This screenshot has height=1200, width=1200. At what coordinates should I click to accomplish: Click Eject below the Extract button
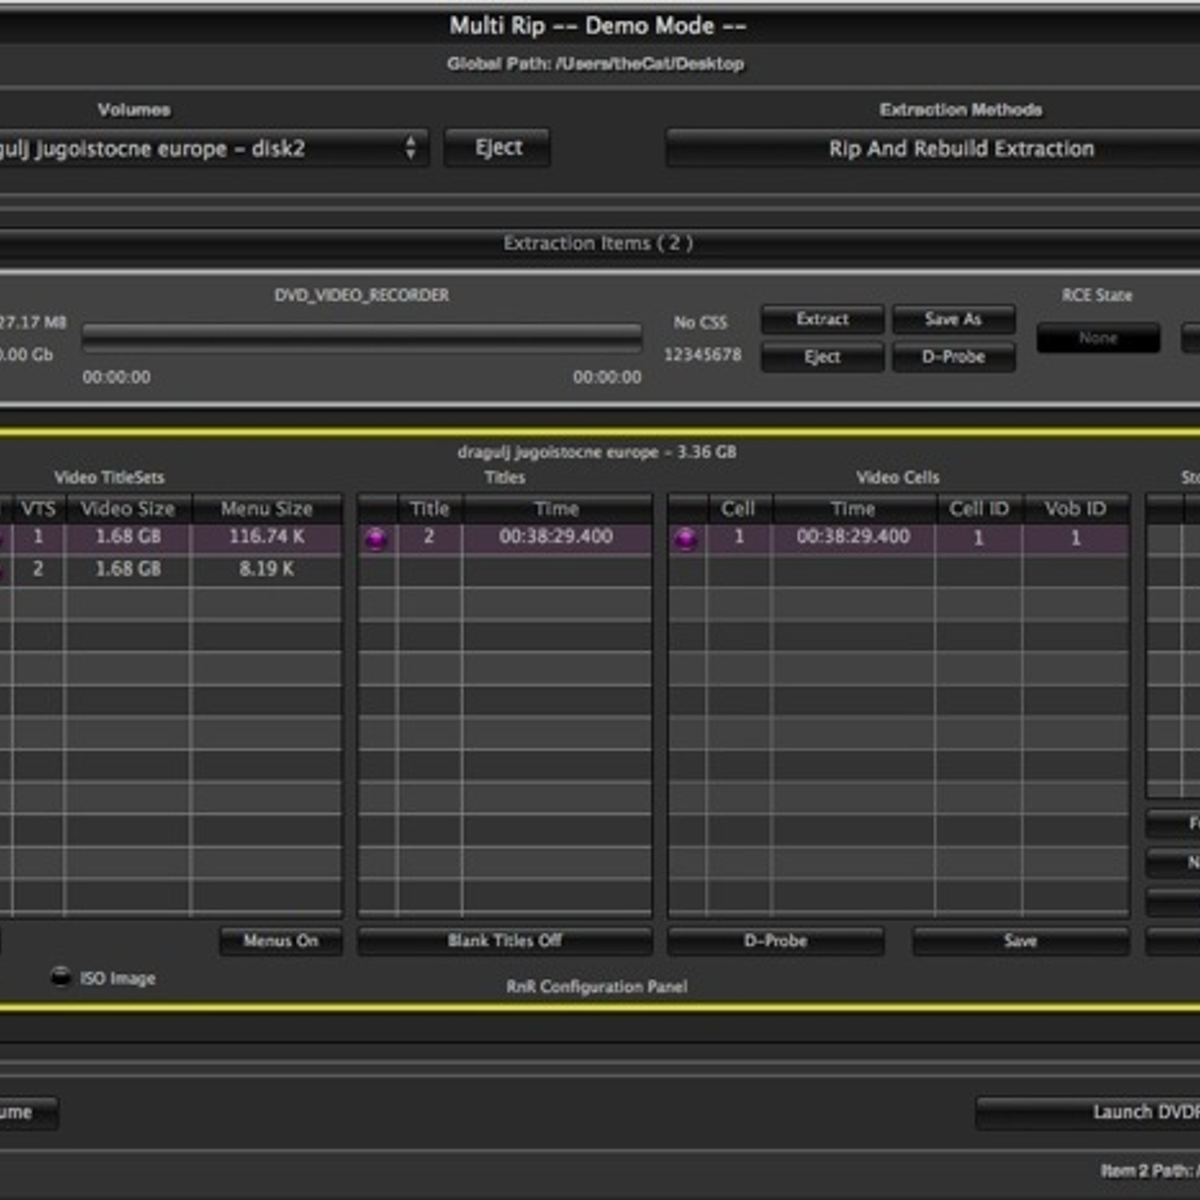point(822,357)
